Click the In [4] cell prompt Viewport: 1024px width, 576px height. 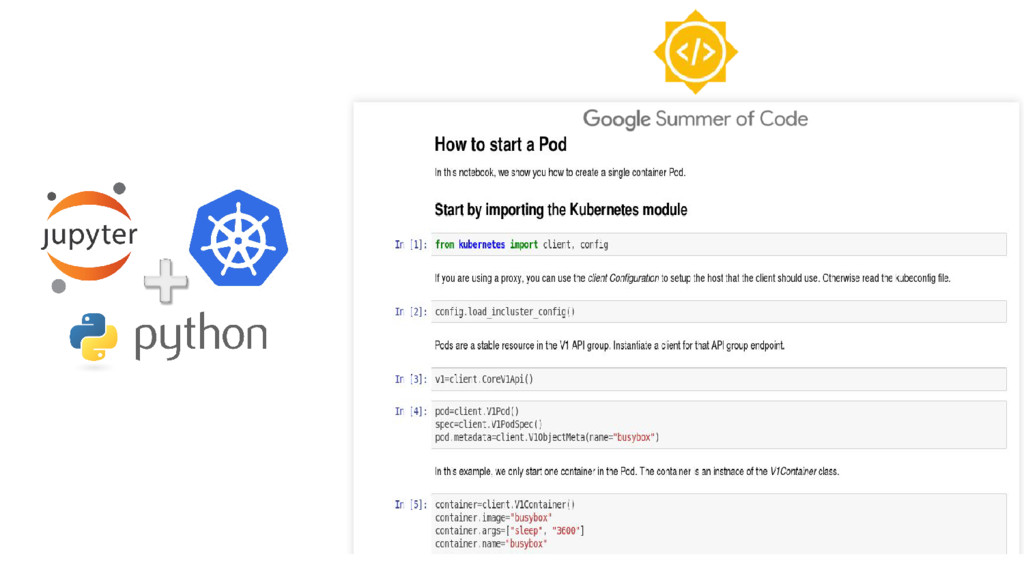click(x=411, y=411)
